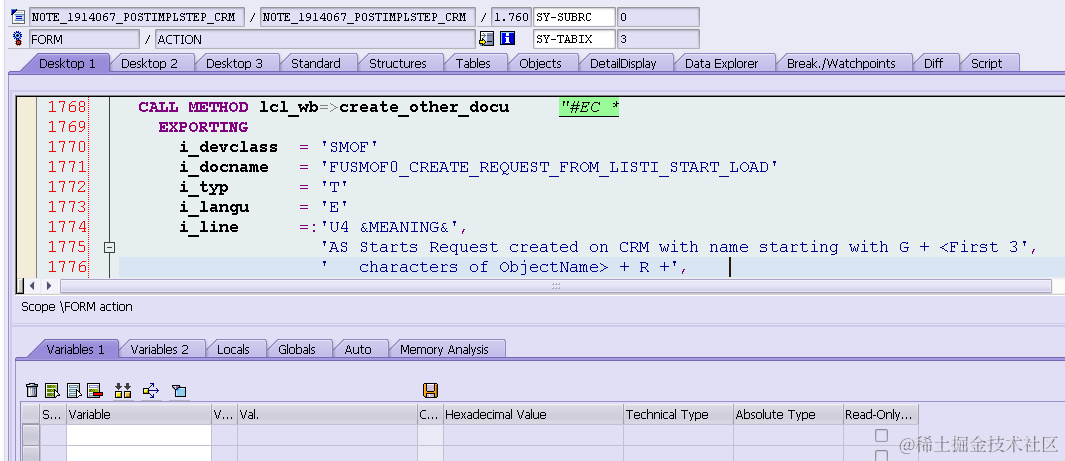Click the Variable column header
Viewport: 1065px width, 461px height.
(x=139, y=414)
